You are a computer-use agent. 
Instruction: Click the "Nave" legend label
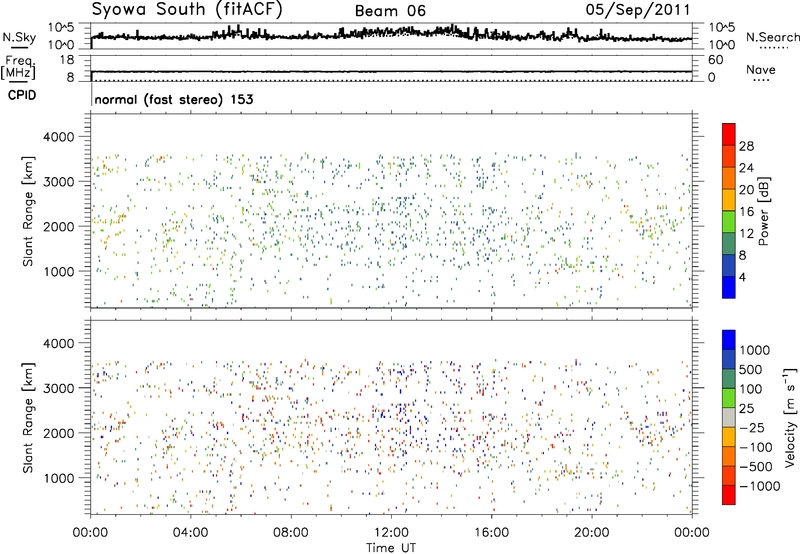(760, 70)
